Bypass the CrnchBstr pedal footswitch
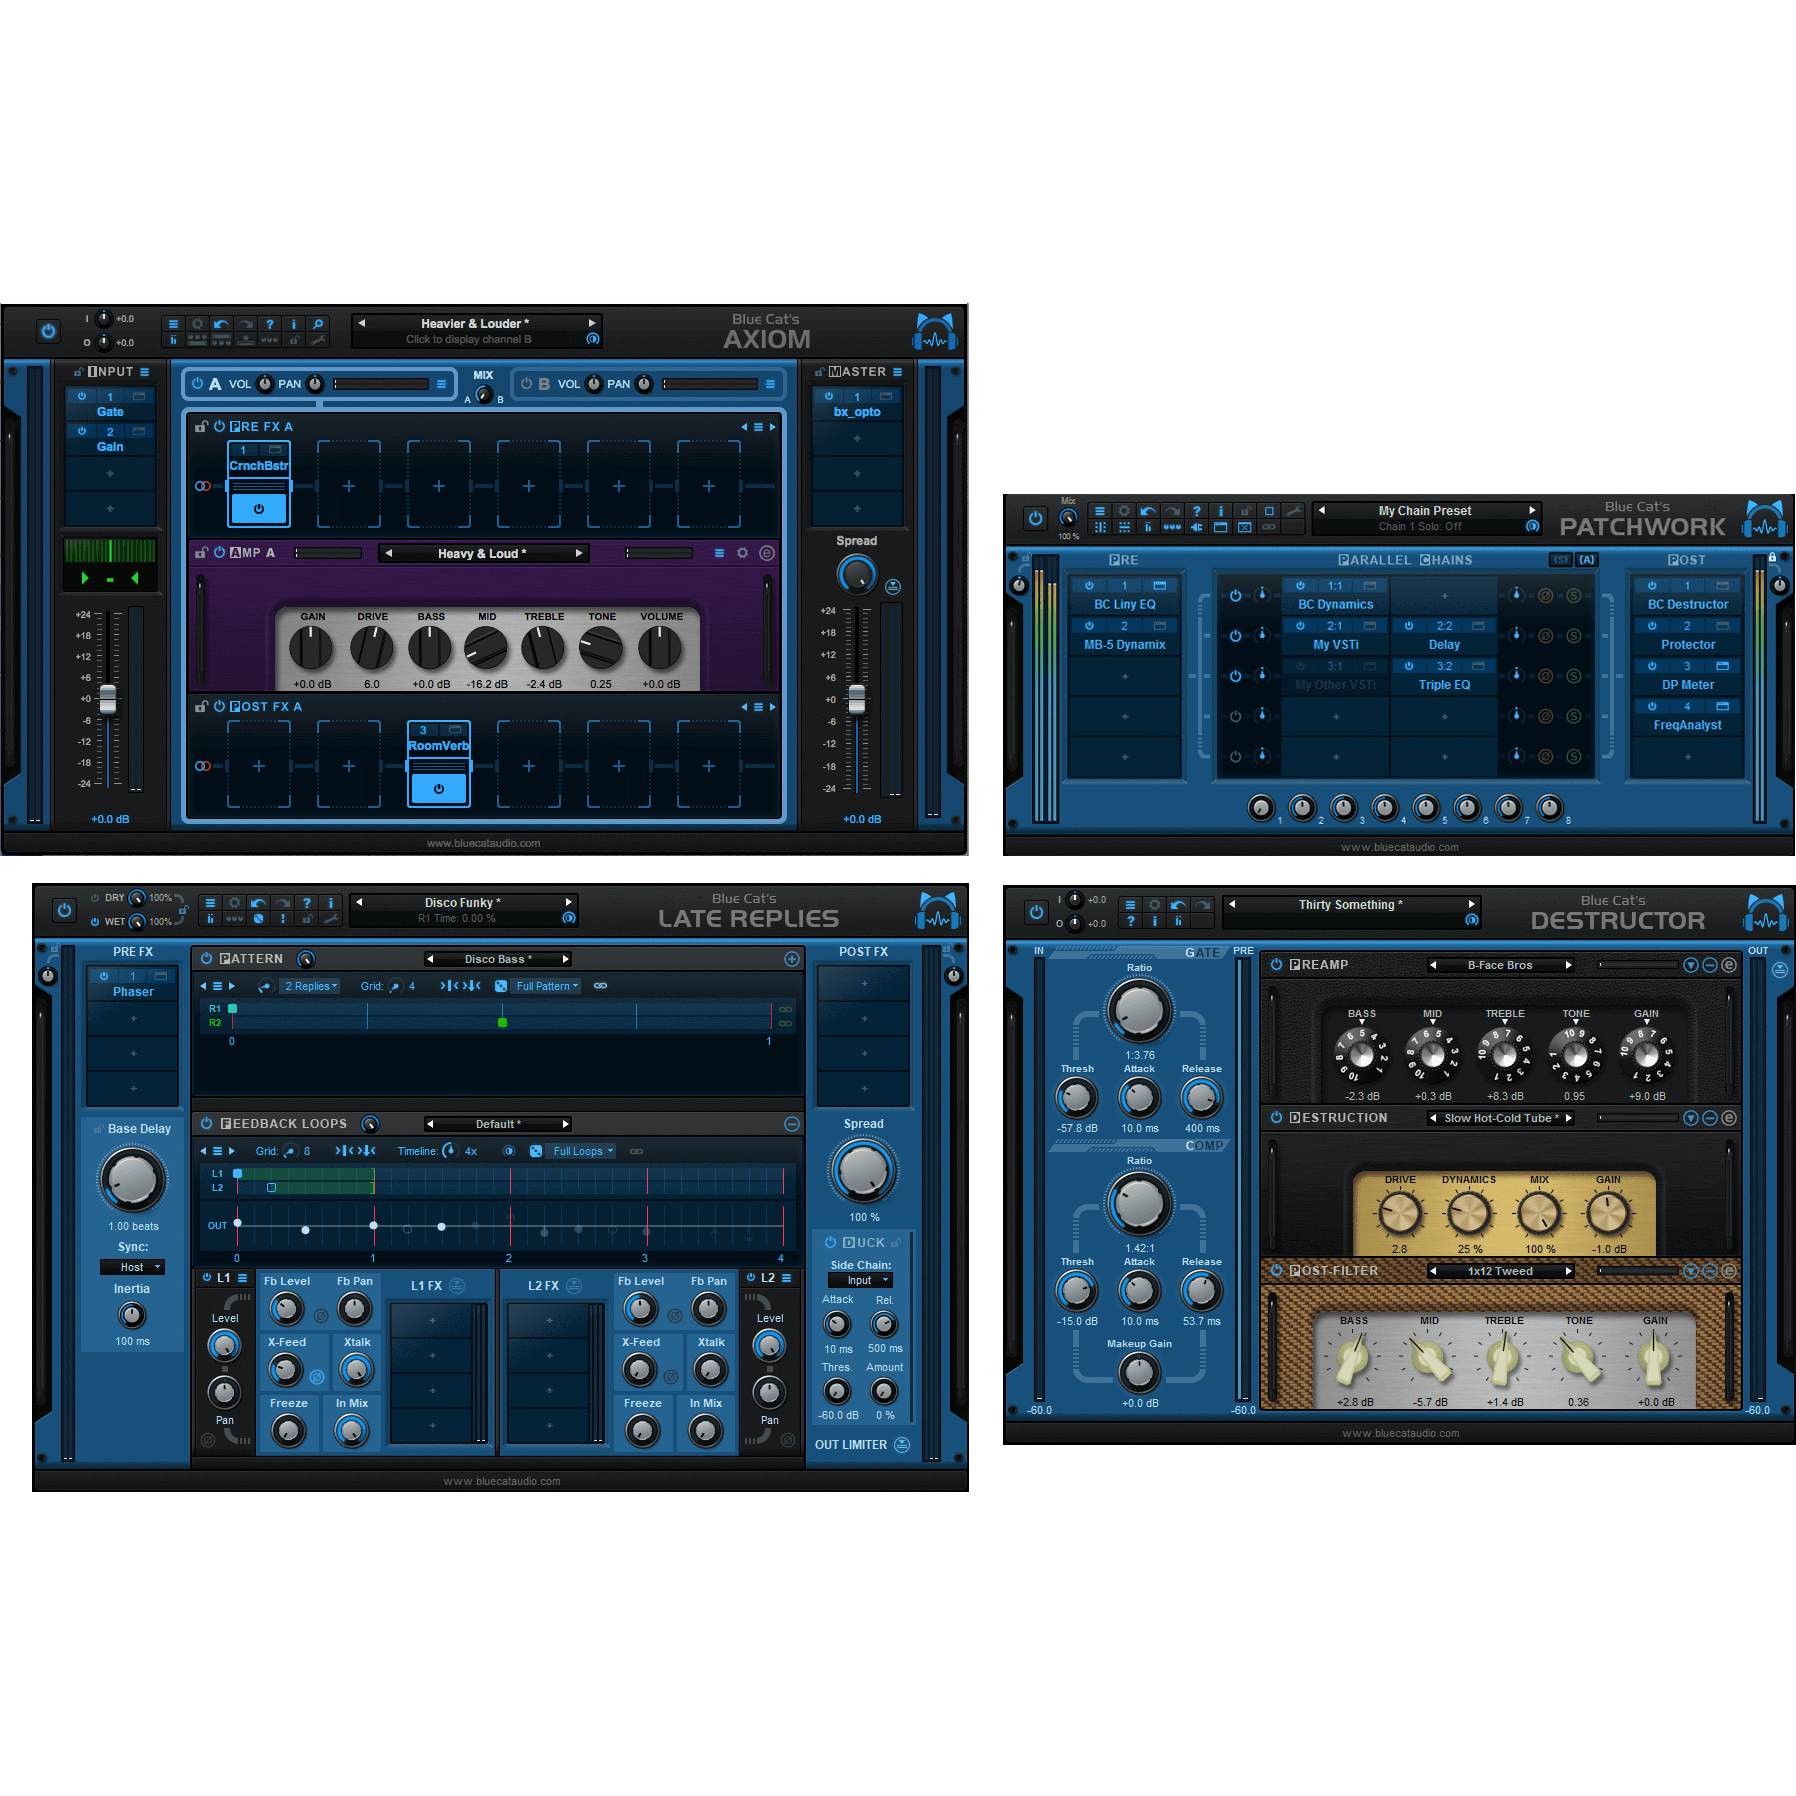Viewport: 1796px width, 1796px height. pyautogui.click(x=259, y=508)
